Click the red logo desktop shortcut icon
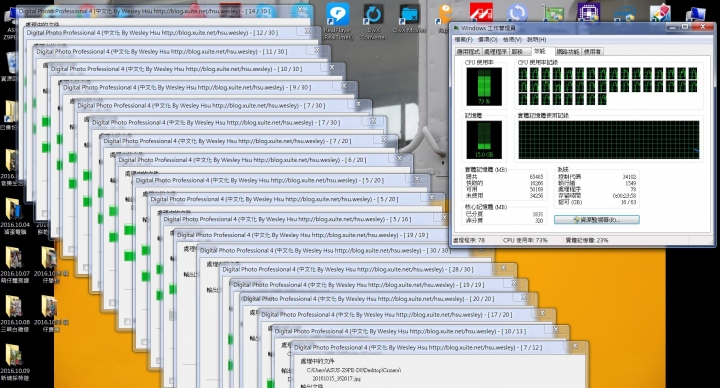The width and height of the screenshot is (720, 388). [481, 12]
